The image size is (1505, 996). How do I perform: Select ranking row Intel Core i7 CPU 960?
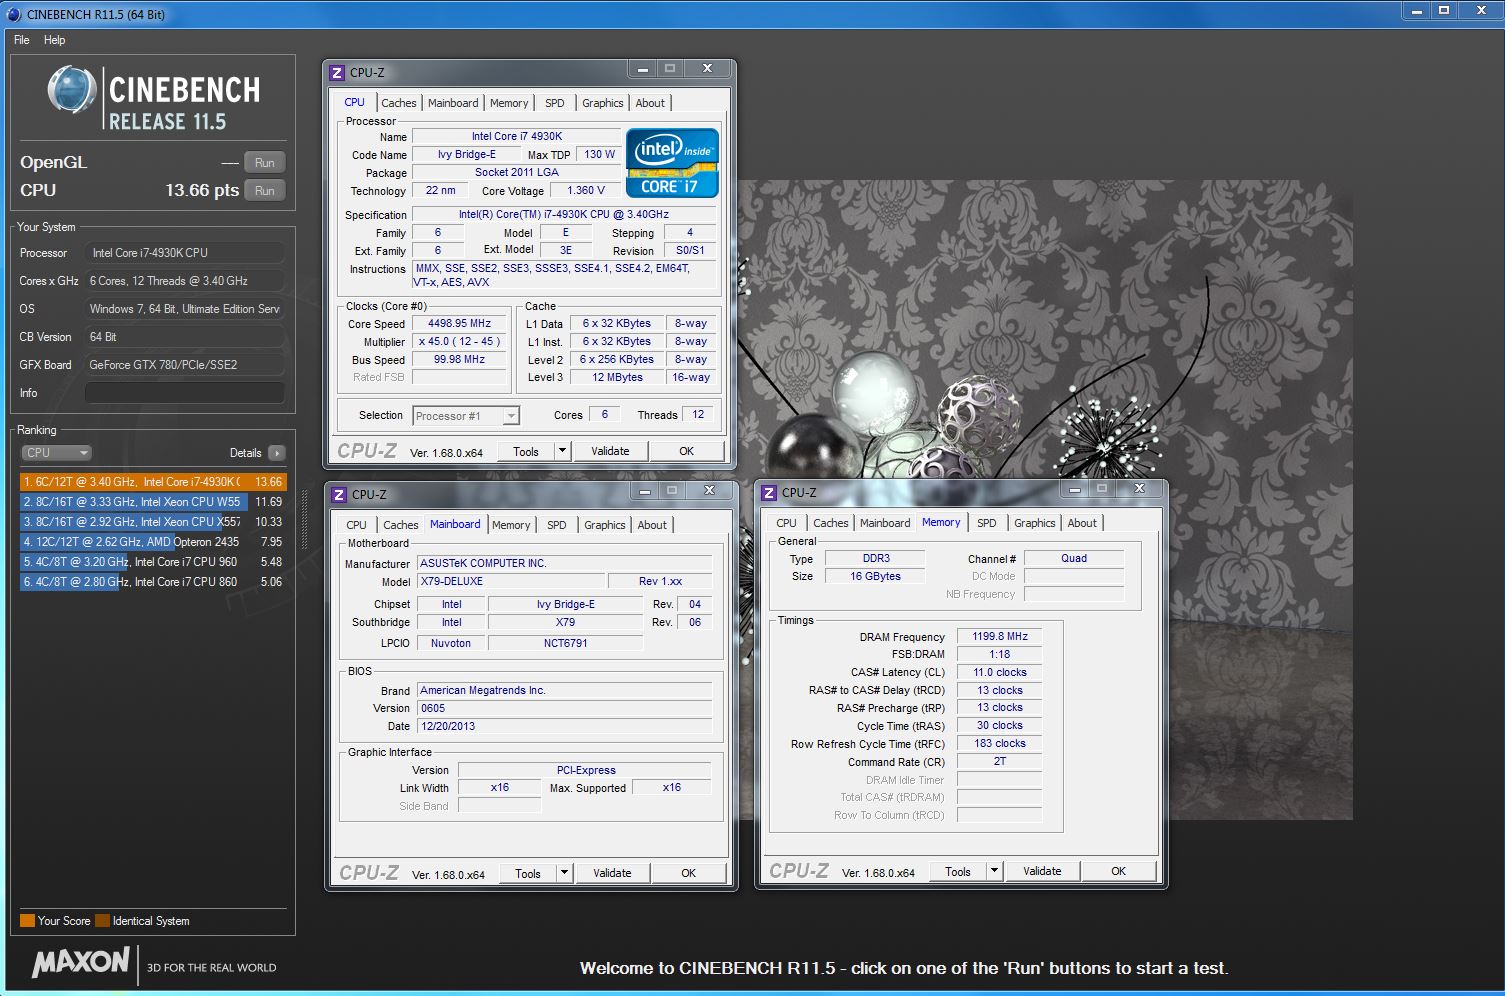(153, 562)
